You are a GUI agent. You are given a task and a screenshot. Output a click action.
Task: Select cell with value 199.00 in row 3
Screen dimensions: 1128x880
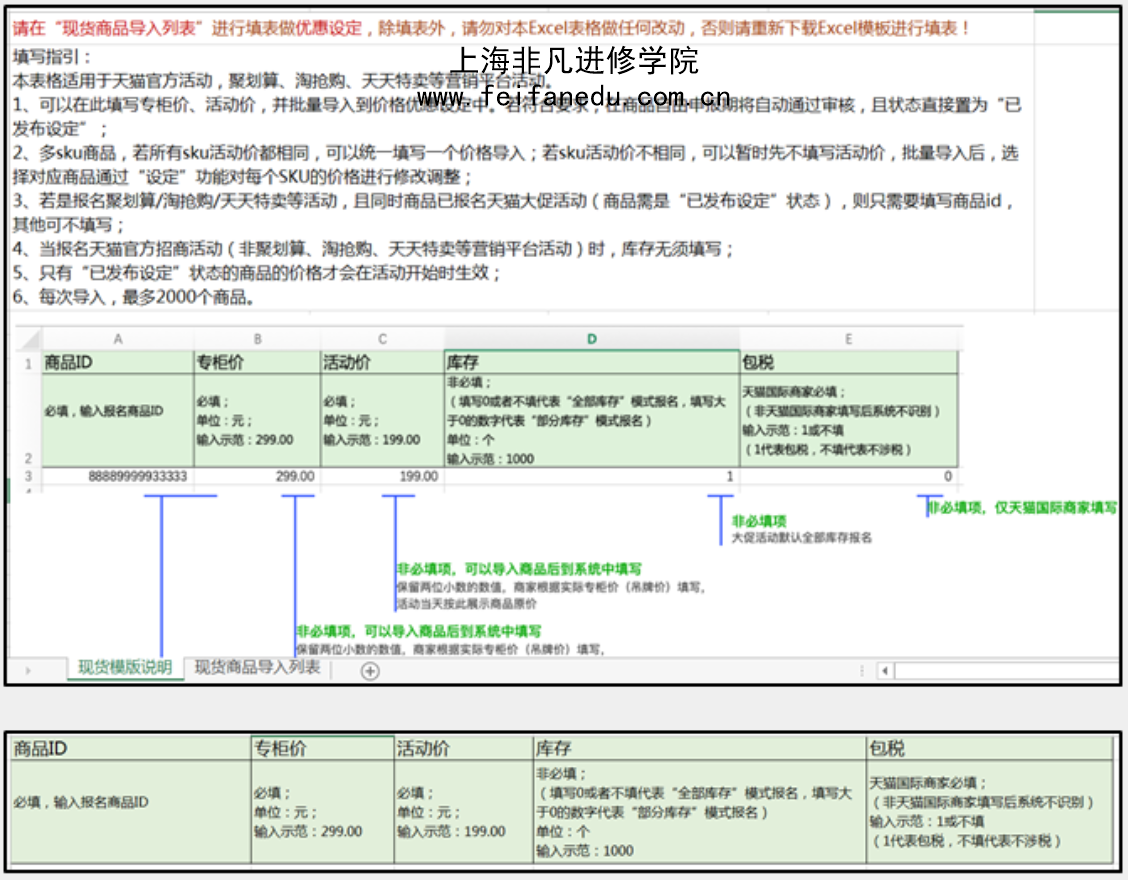[x=382, y=476]
